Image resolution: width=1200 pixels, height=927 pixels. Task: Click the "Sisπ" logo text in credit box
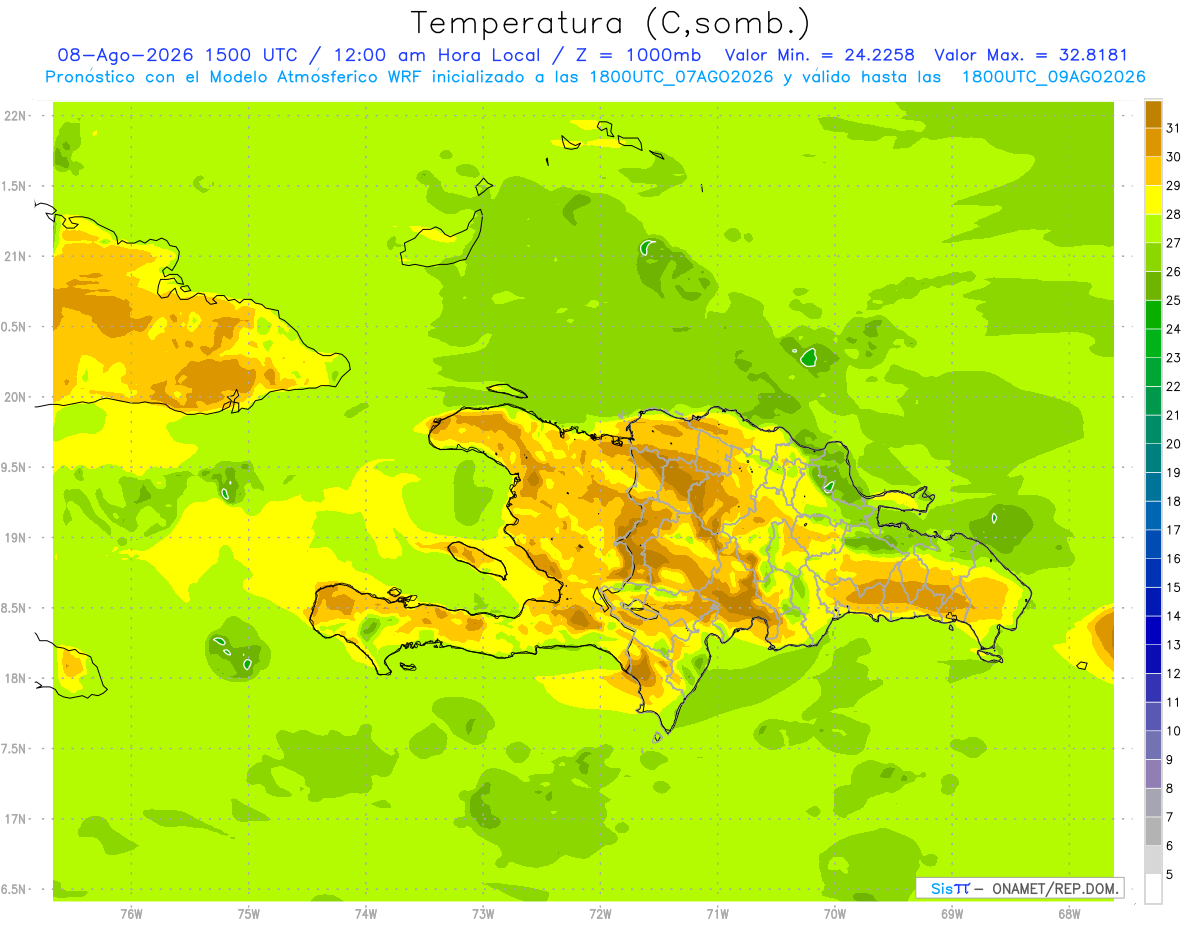[x=949, y=888]
